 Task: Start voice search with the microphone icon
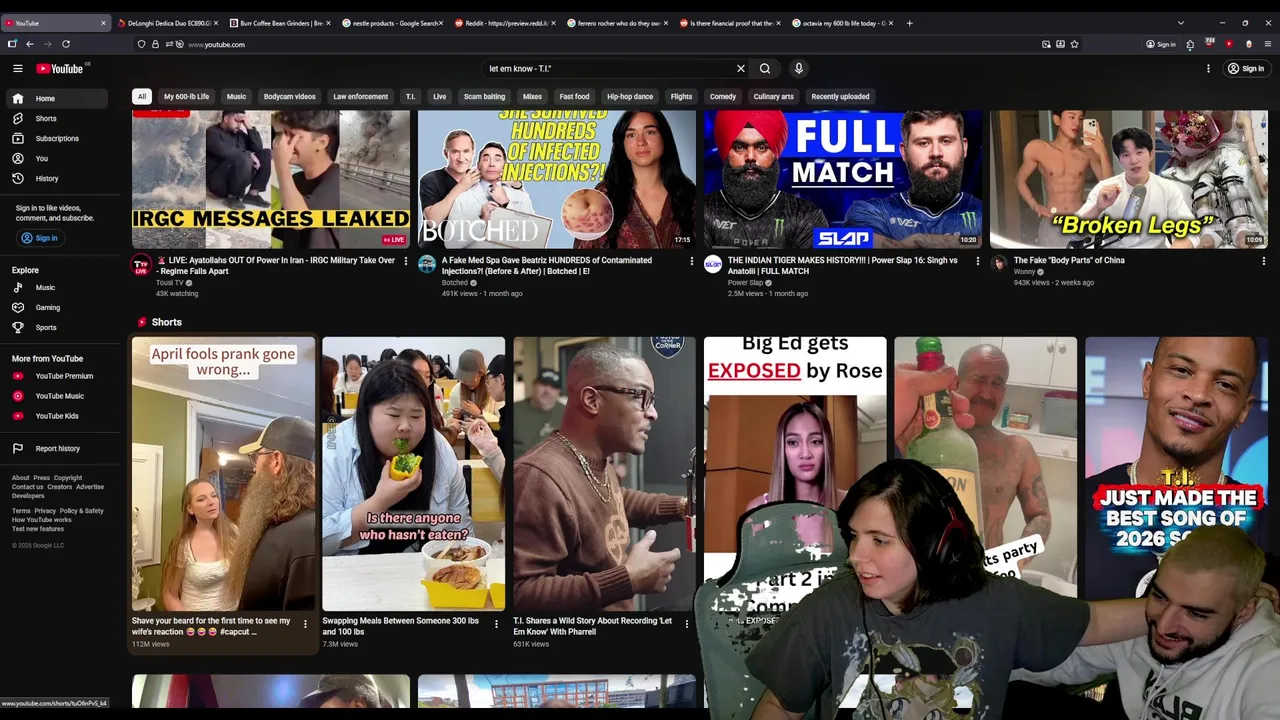click(798, 69)
